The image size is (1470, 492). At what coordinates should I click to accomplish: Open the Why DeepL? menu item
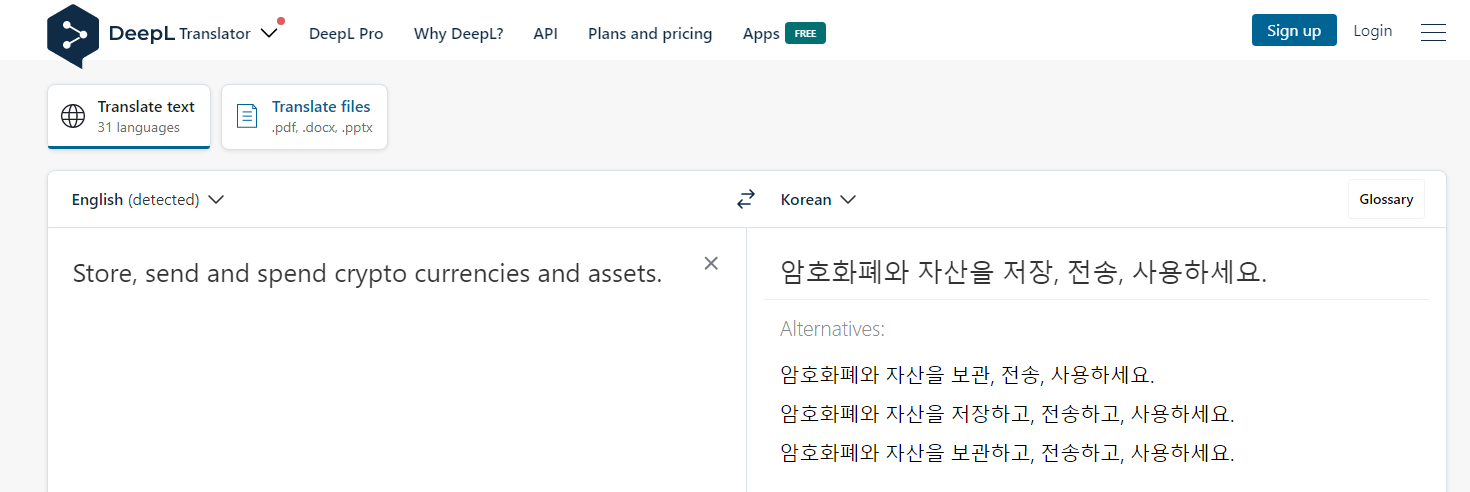click(458, 33)
